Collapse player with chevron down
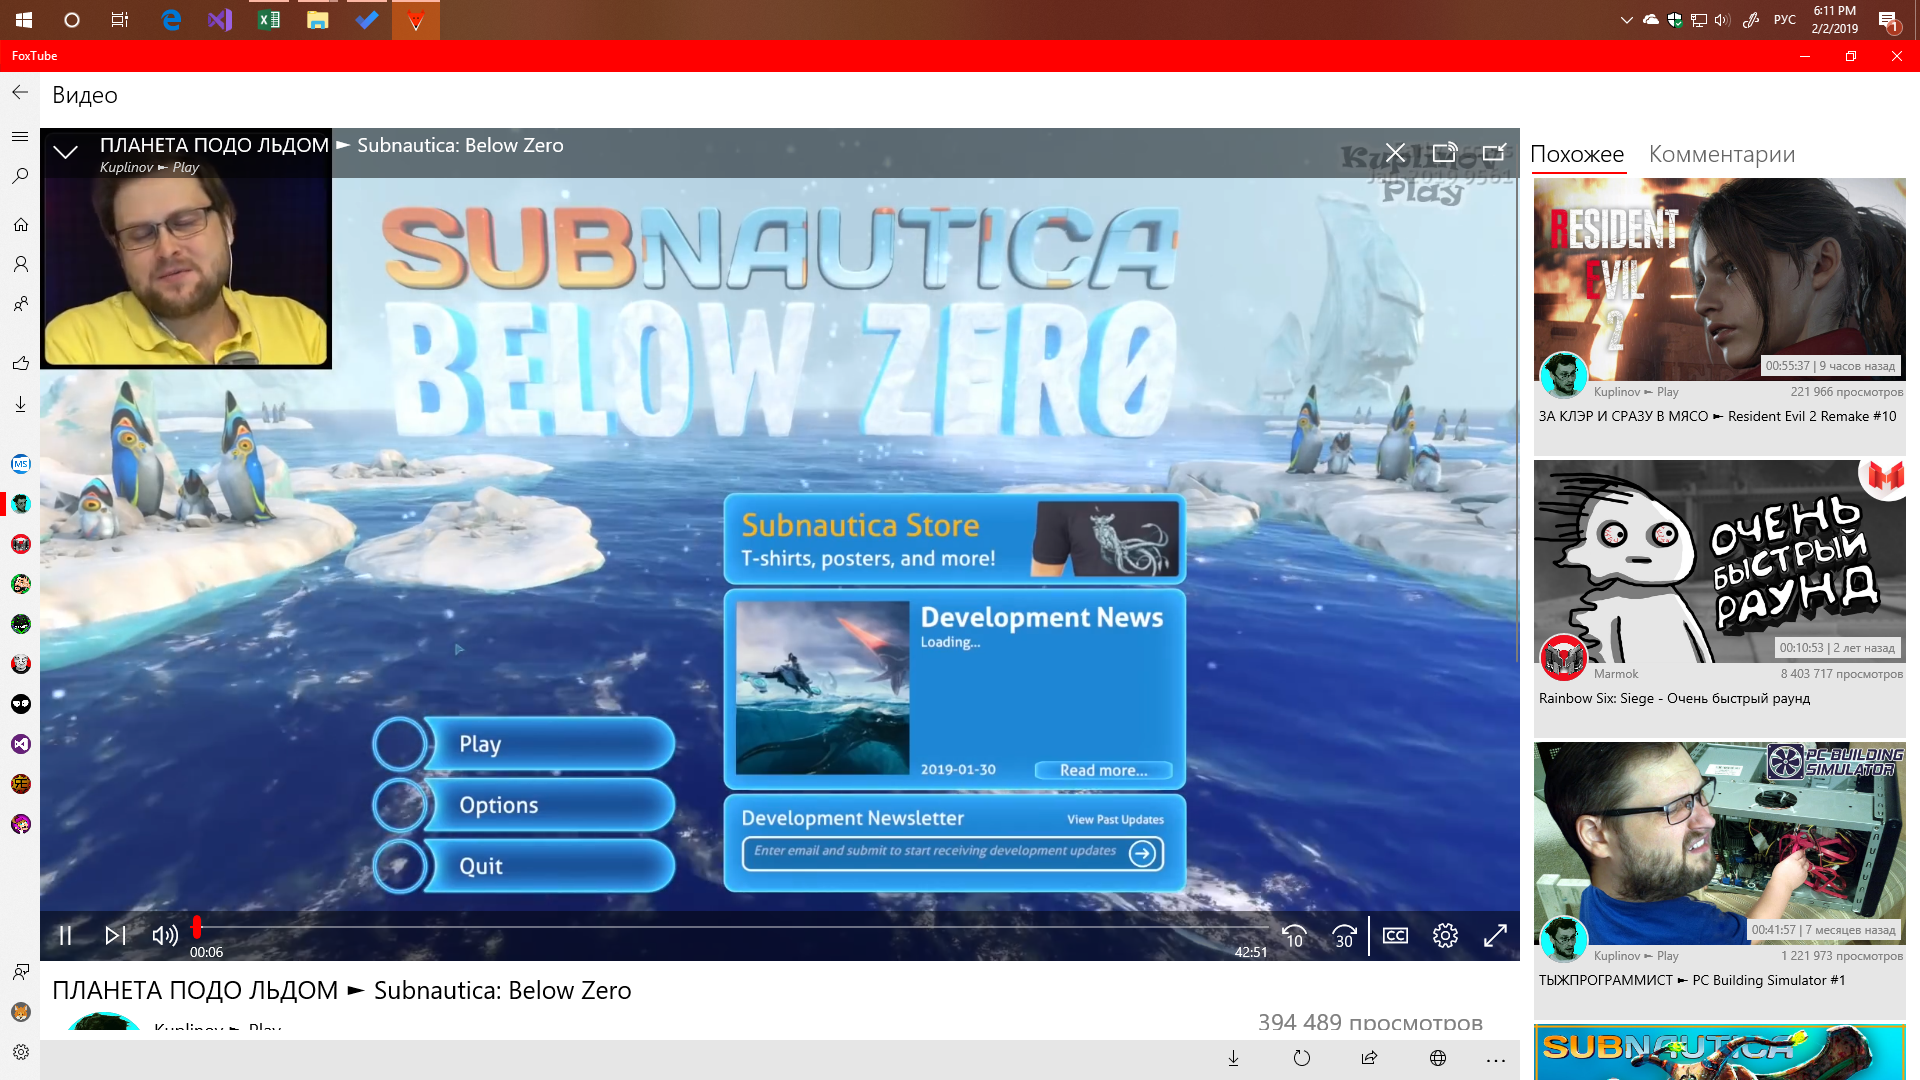 [65, 152]
